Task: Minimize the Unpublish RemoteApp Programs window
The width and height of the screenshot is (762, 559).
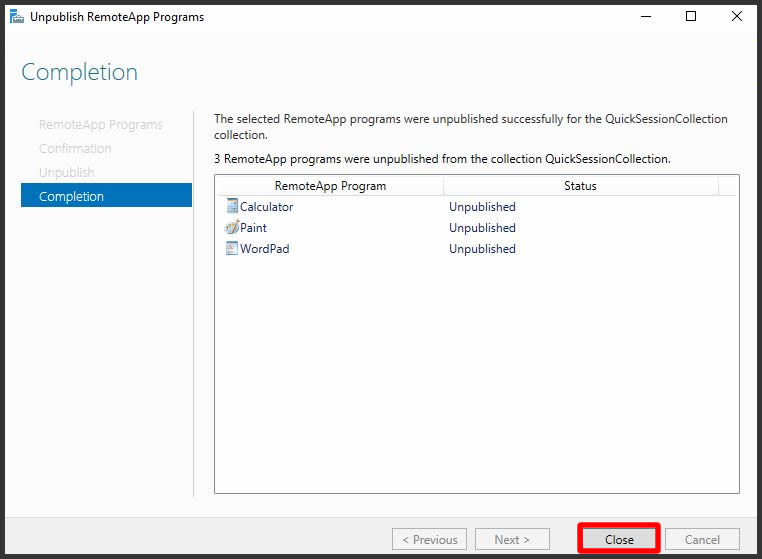Action: pyautogui.click(x=645, y=17)
